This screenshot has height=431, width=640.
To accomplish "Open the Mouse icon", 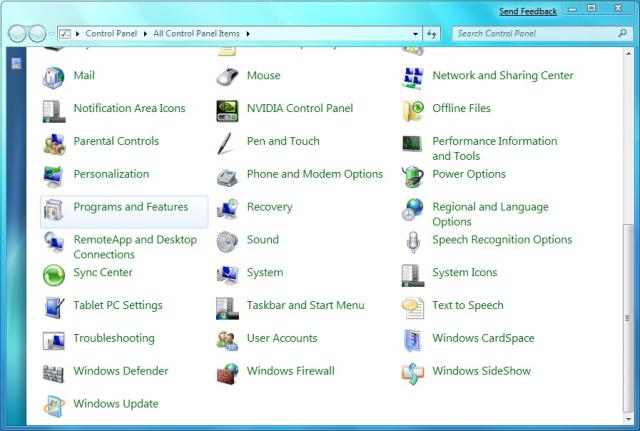I will [227, 77].
